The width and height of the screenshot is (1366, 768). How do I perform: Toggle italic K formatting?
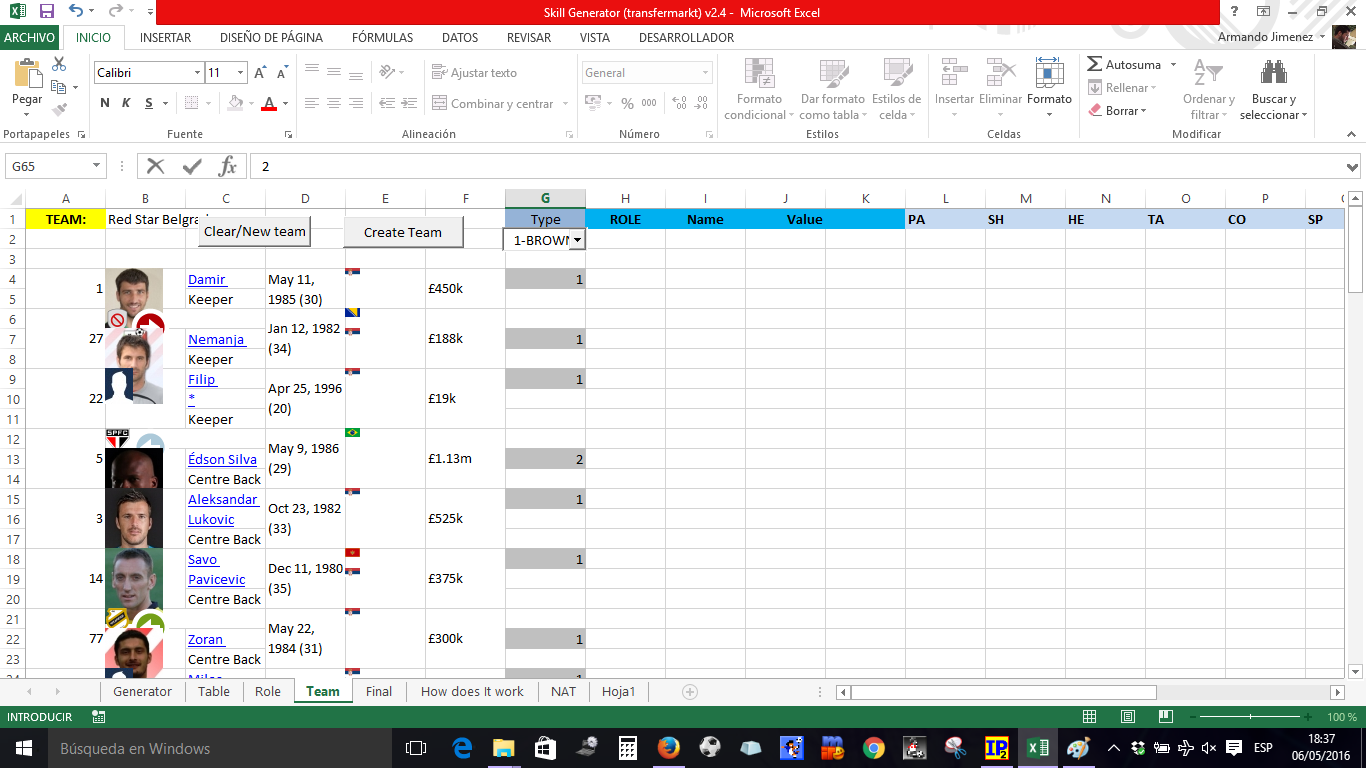[127, 103]
